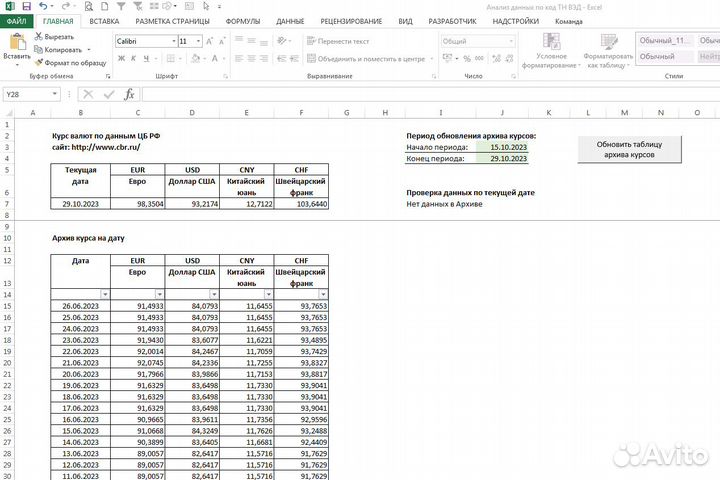
Task: Select start date cell 15.10.2023
Action: tap(502, 147)
